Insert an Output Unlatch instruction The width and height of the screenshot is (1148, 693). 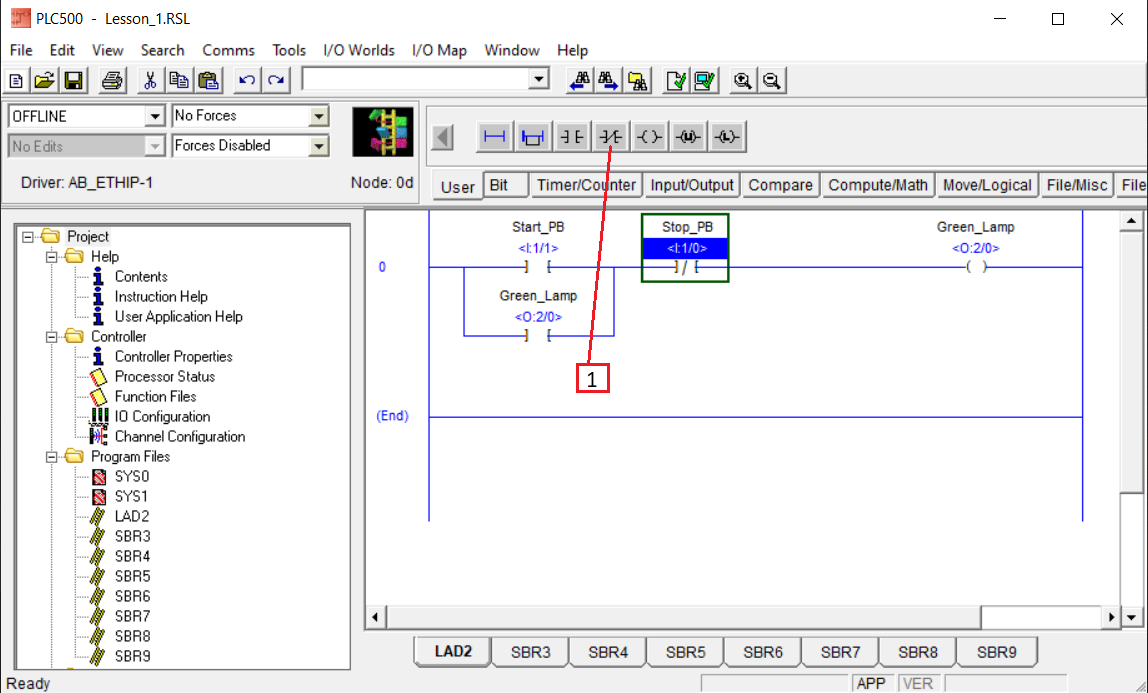(688, 137)
